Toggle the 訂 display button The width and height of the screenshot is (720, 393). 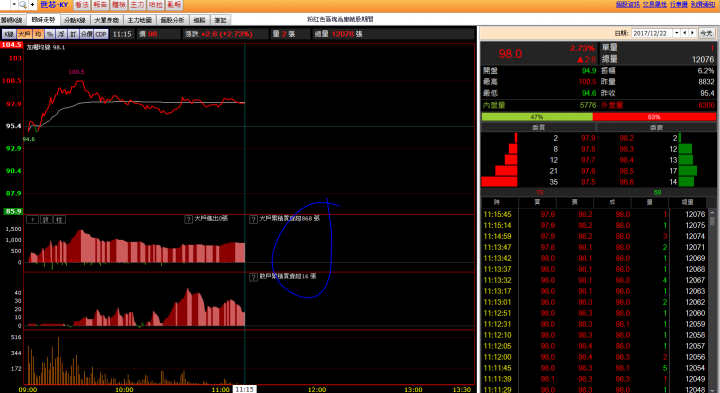pyautogui.click(x=73, y=34)
